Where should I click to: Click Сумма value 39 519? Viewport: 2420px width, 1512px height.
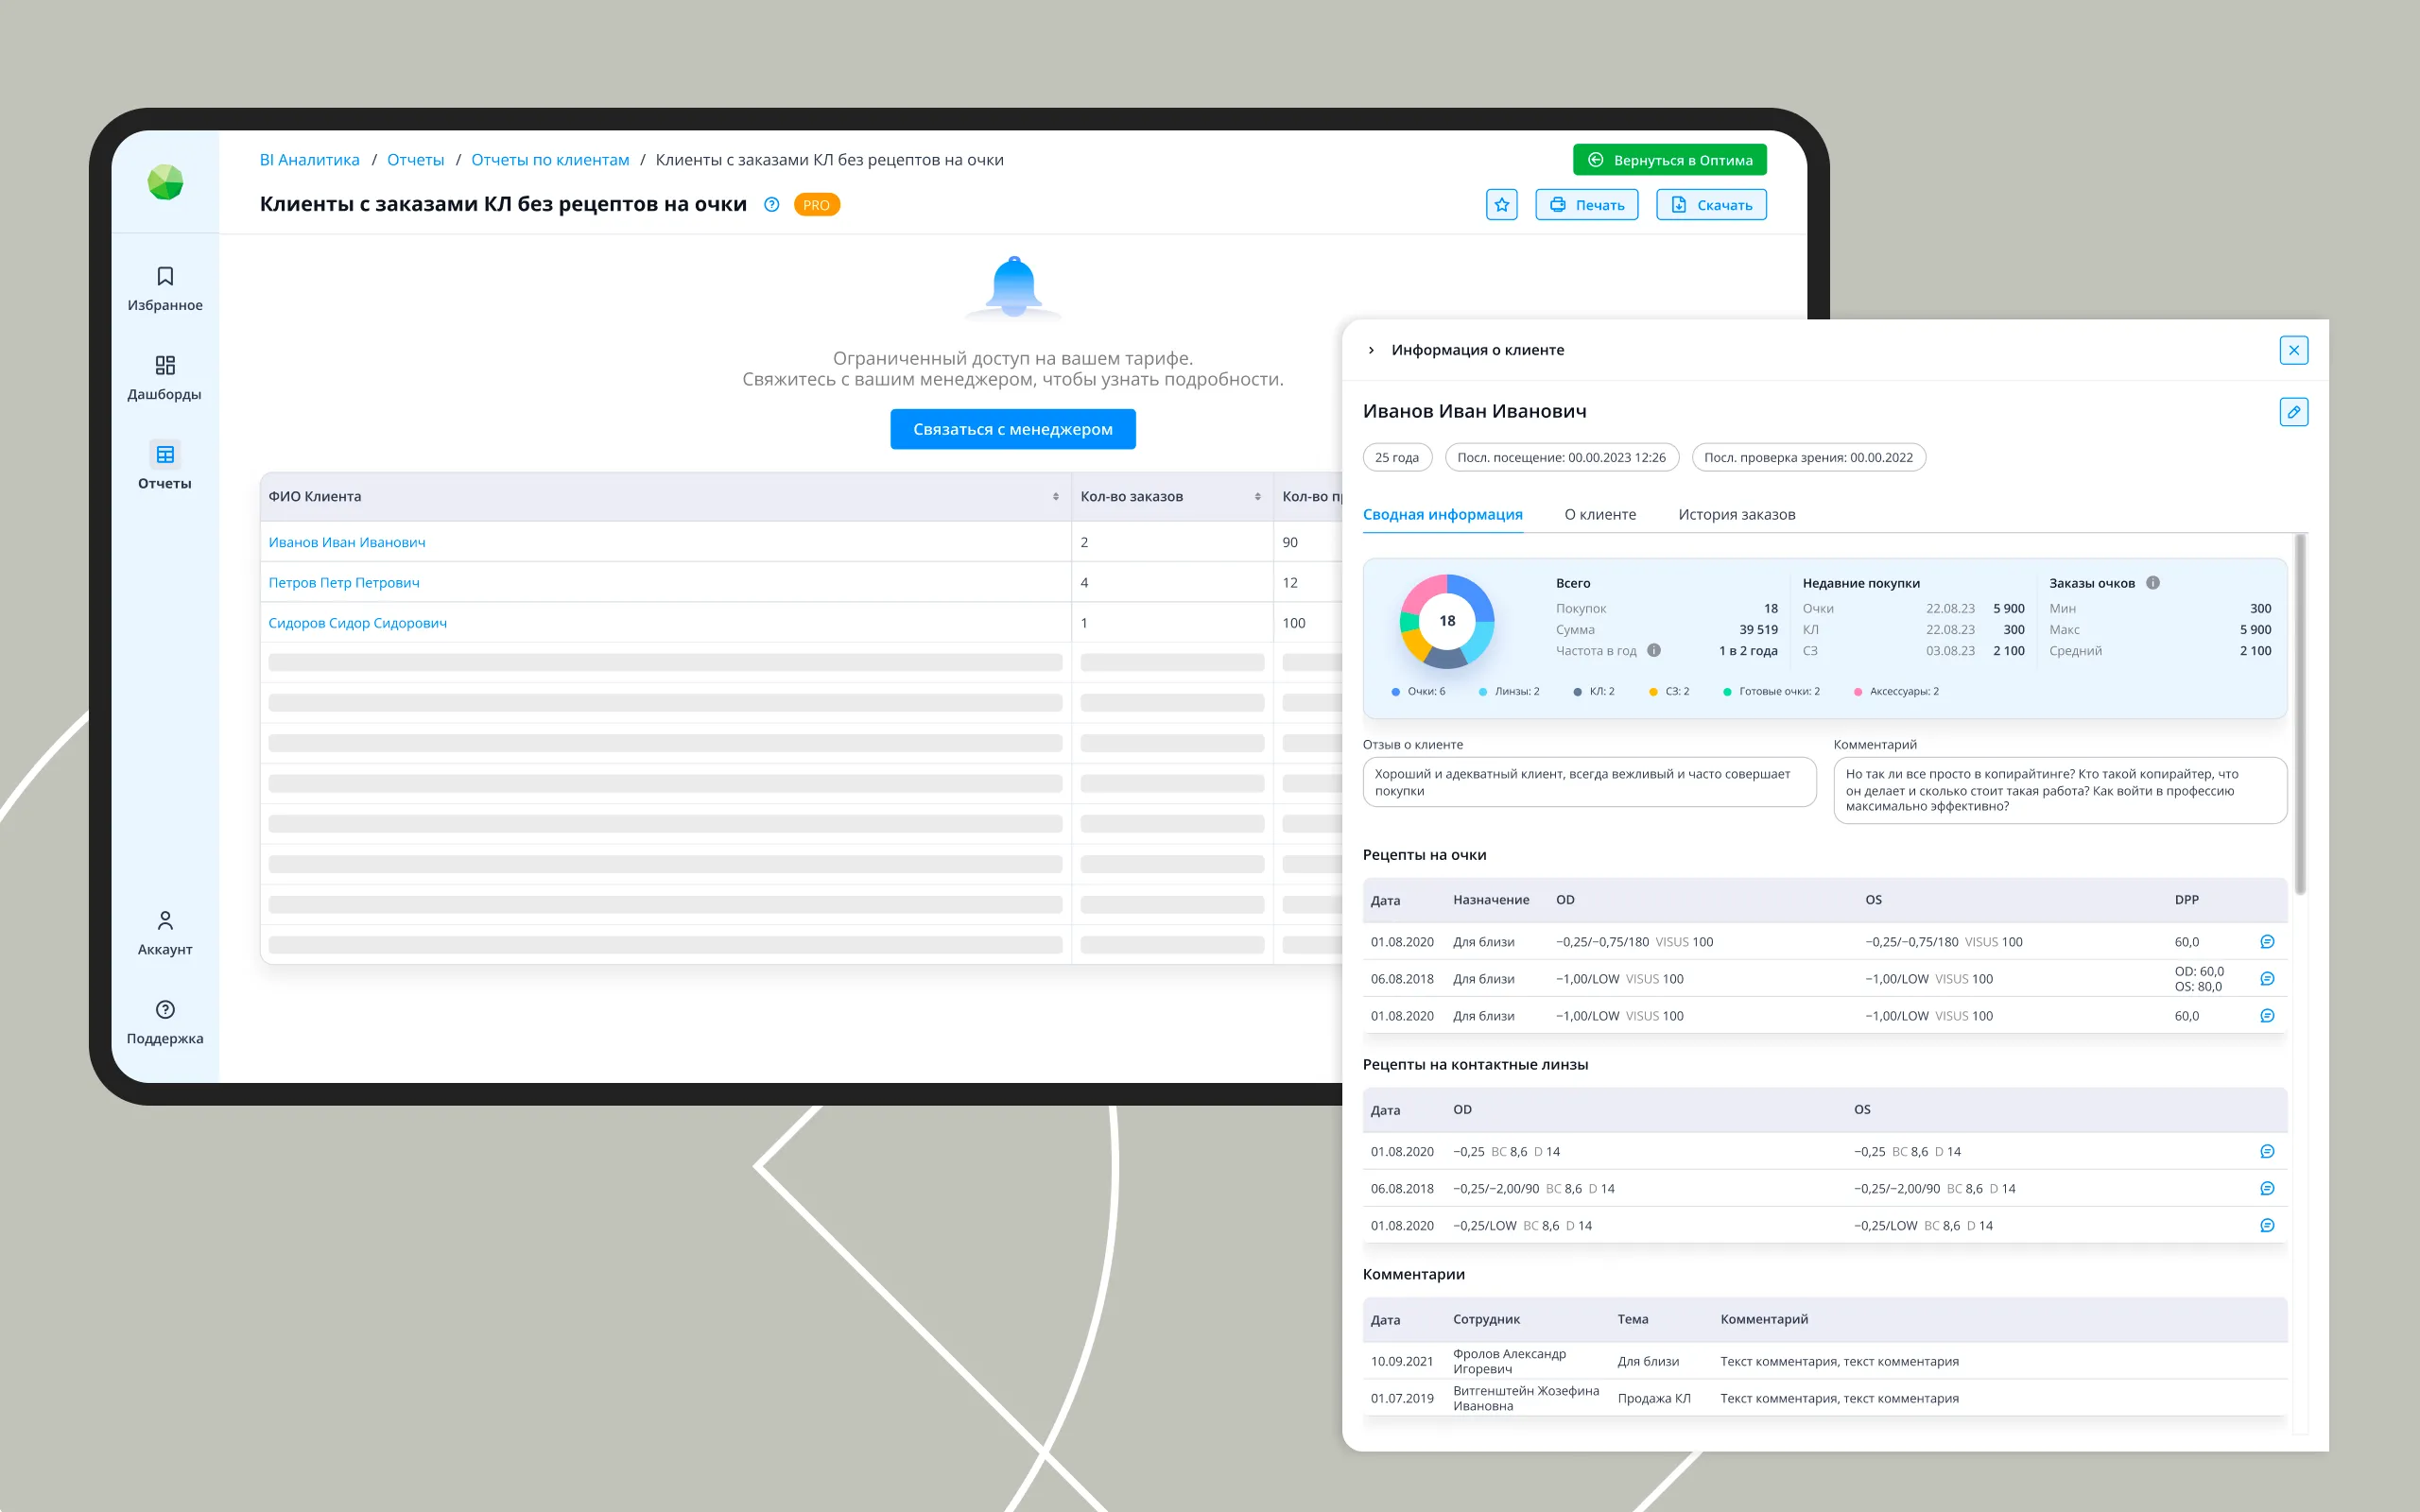[1758, 629]
